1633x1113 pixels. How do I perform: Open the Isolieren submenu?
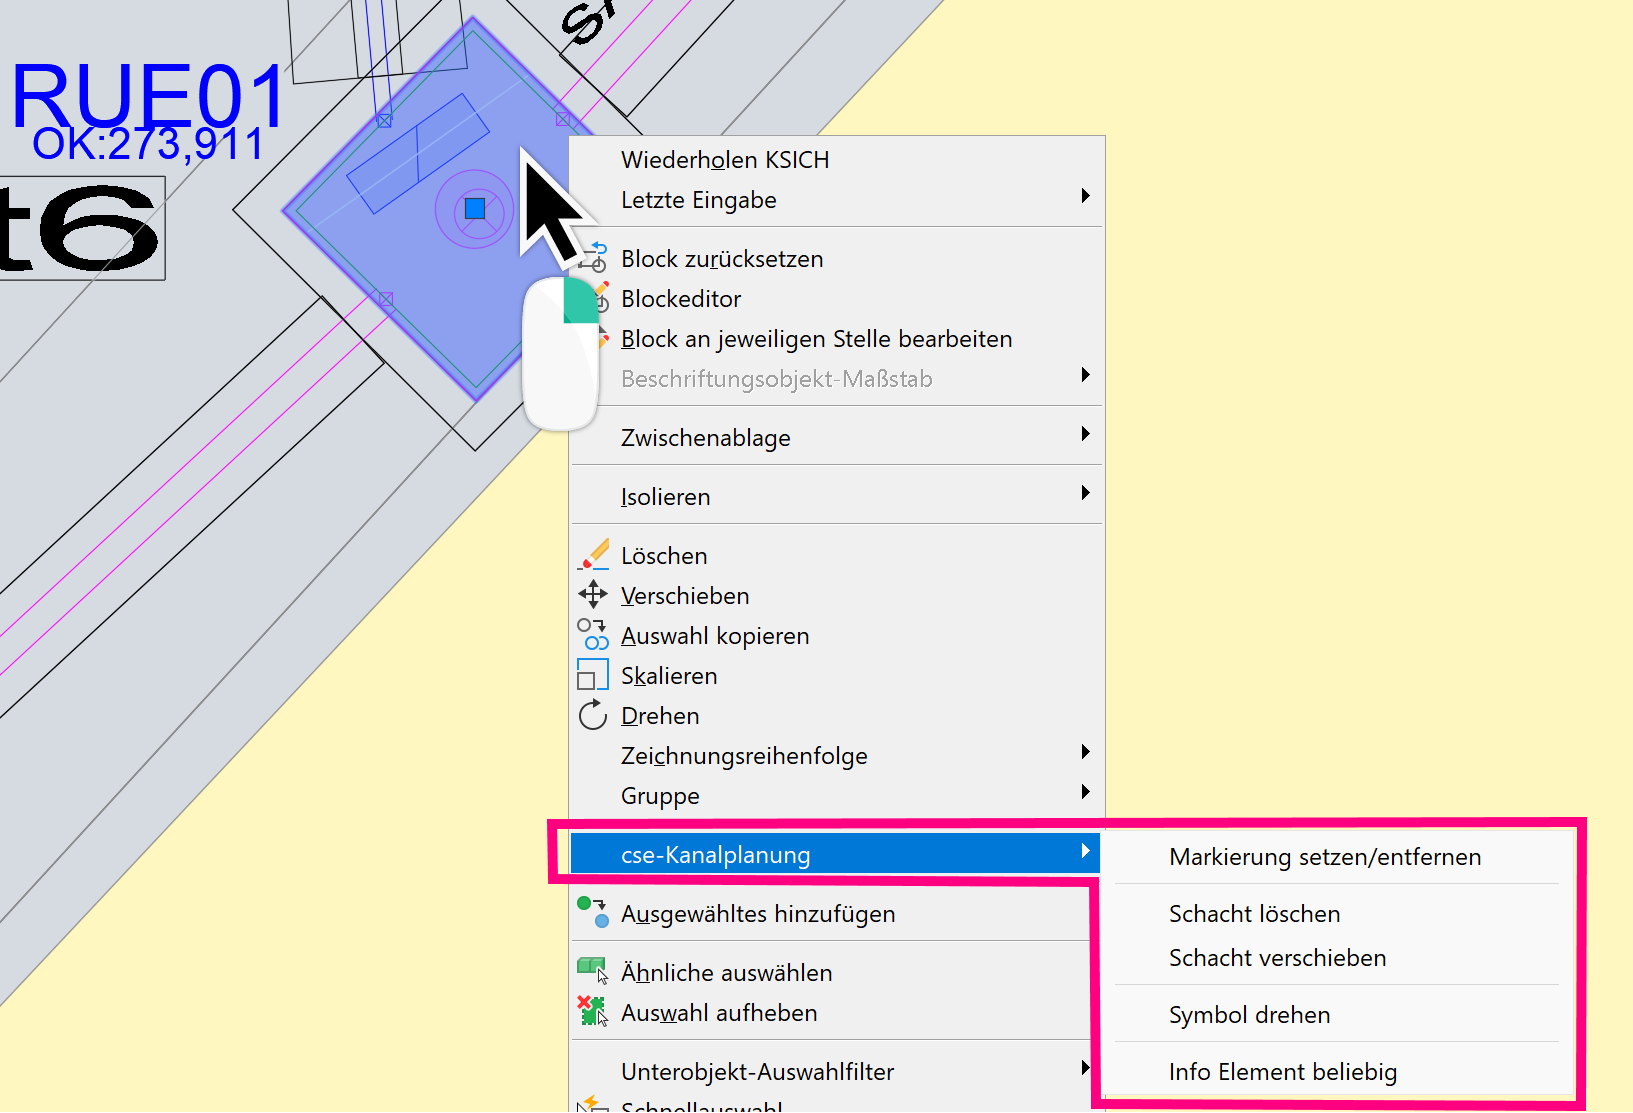pos(665,497)
